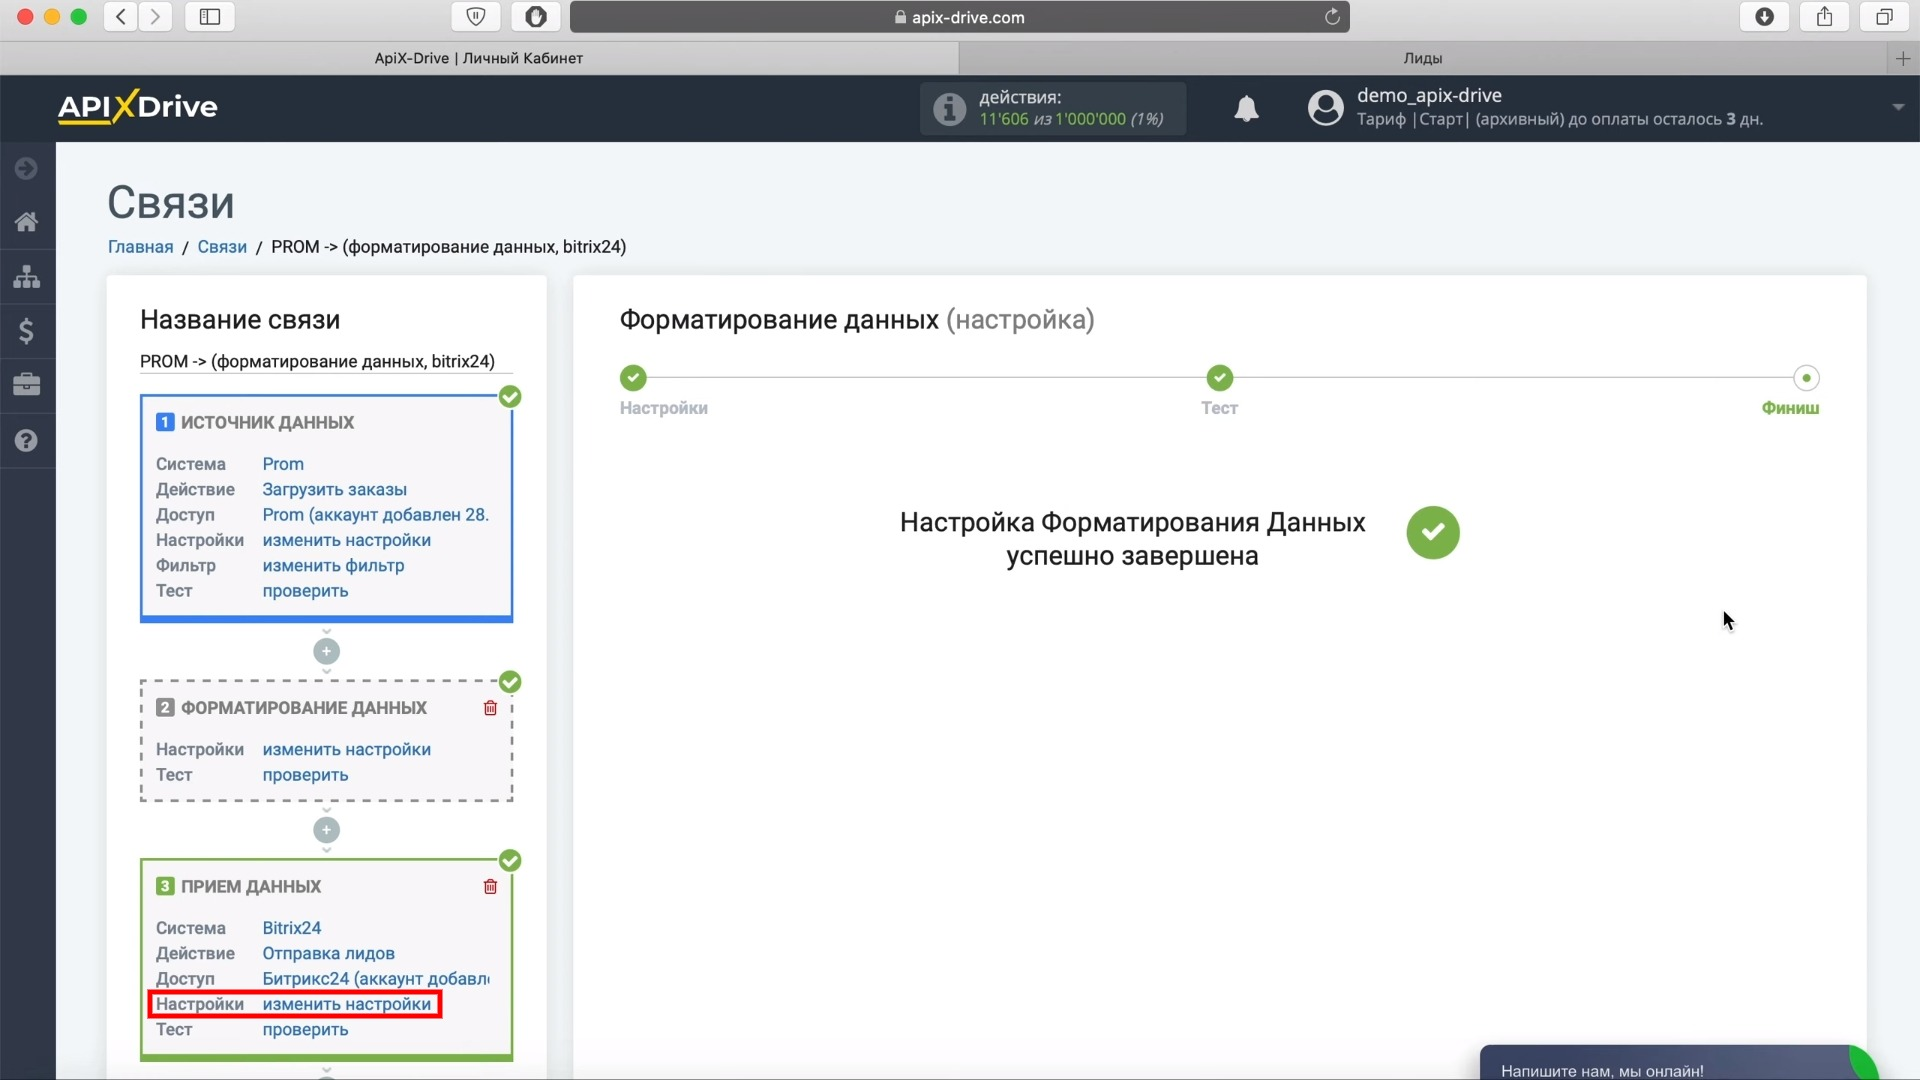Click изменить настройки in Прием данных

pos(346,1004)
